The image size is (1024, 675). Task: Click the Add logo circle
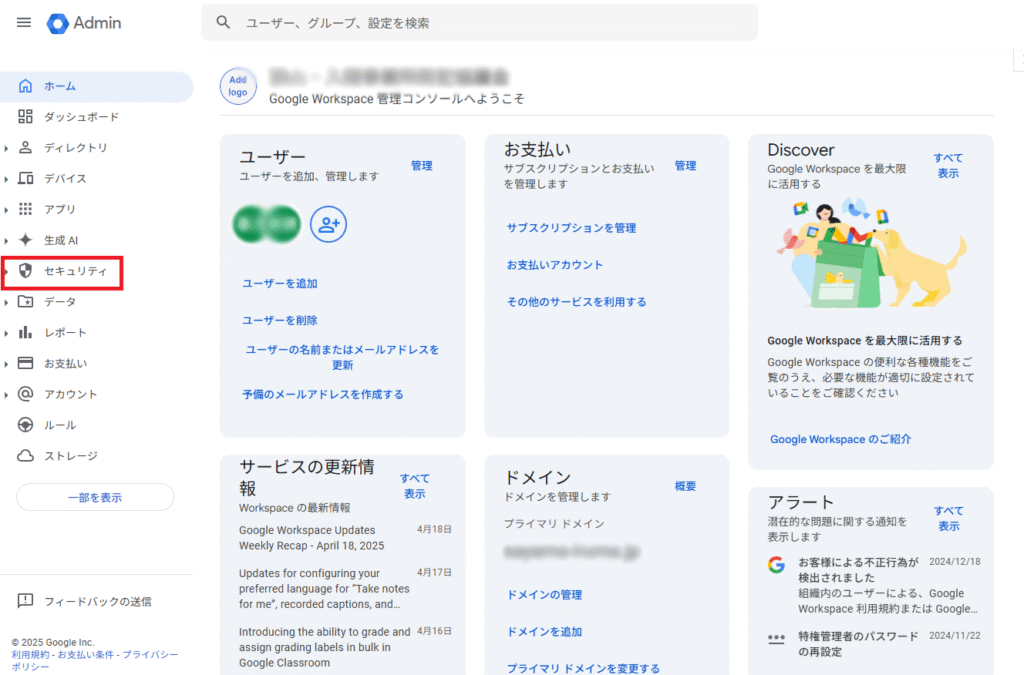pyautogui.click(x=238, y=86)
